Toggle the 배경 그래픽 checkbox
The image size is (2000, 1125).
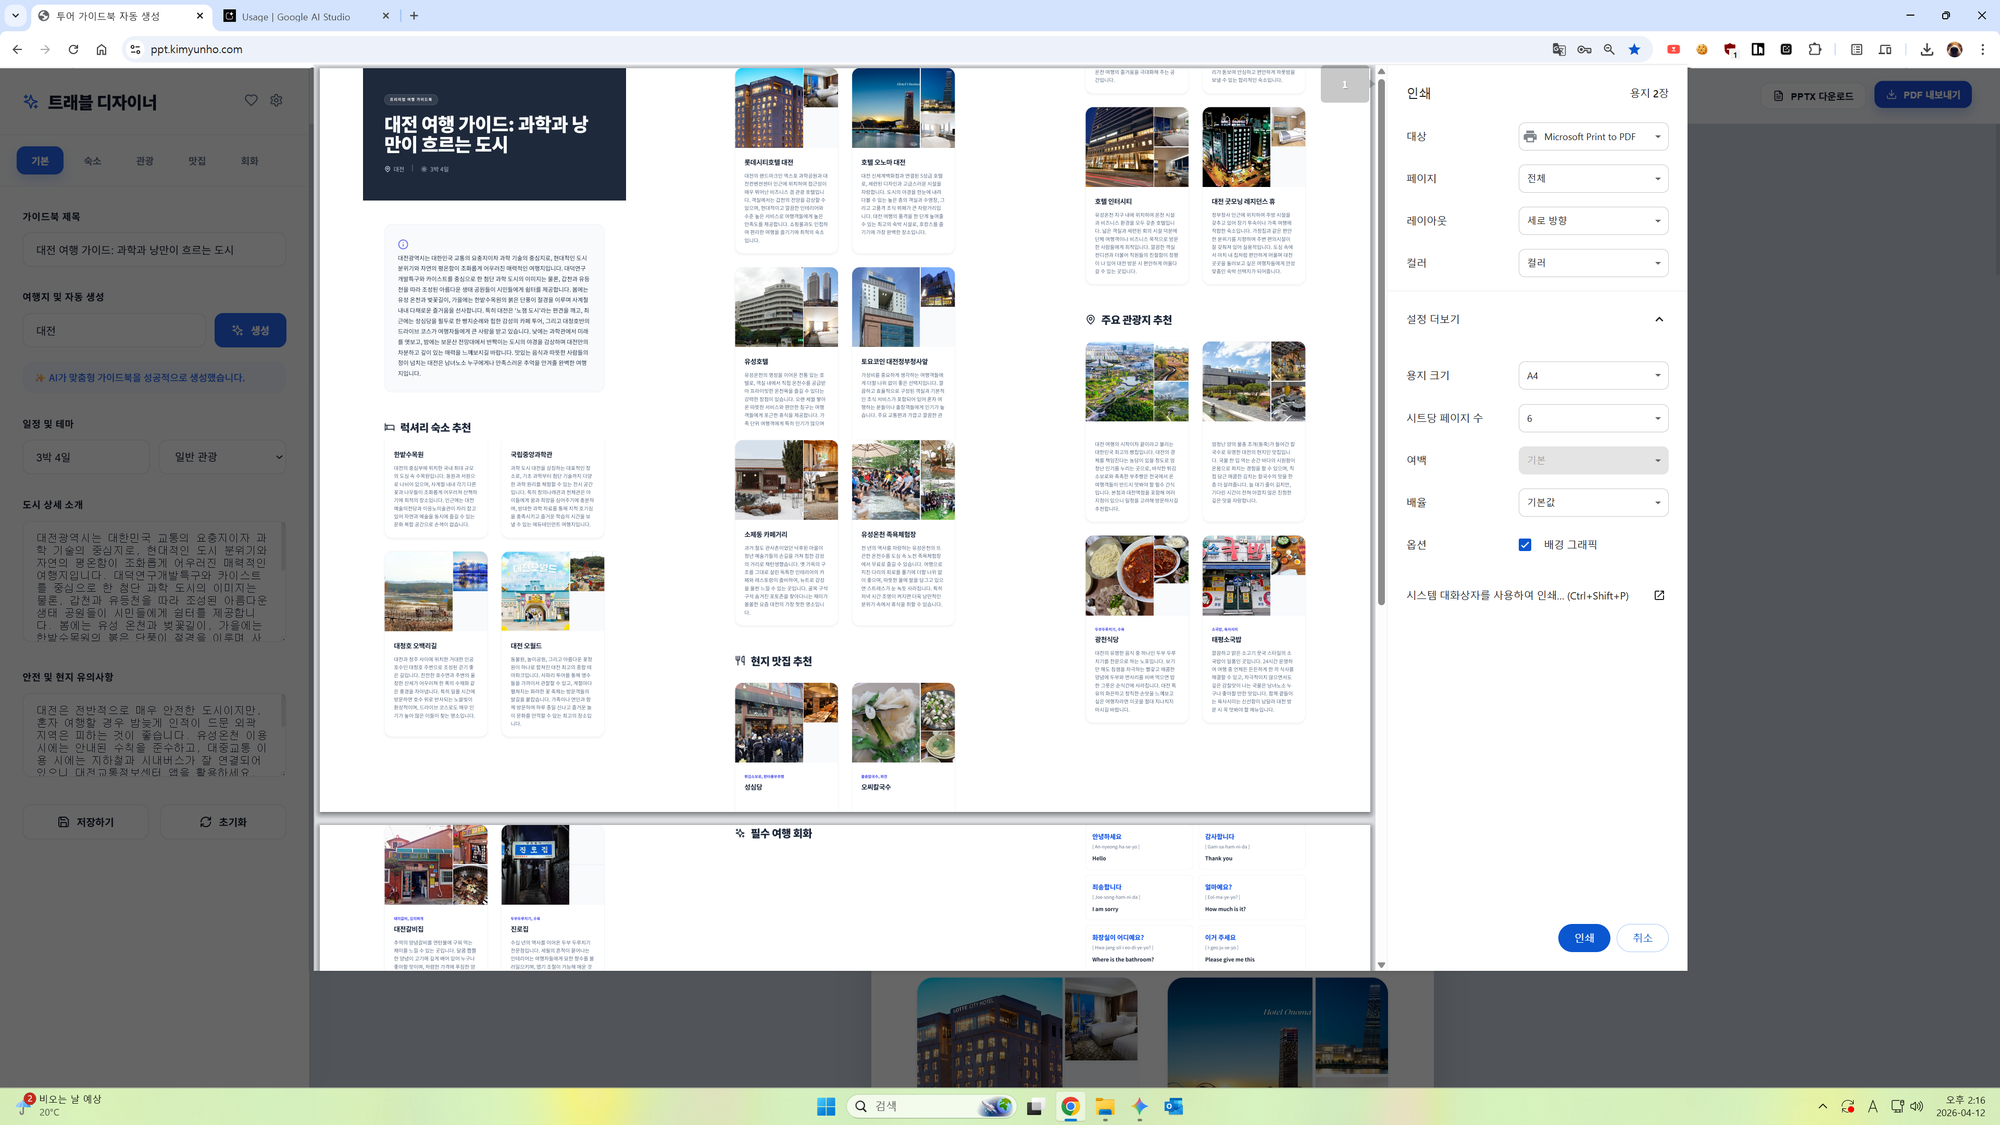(x=1525, y=545)
